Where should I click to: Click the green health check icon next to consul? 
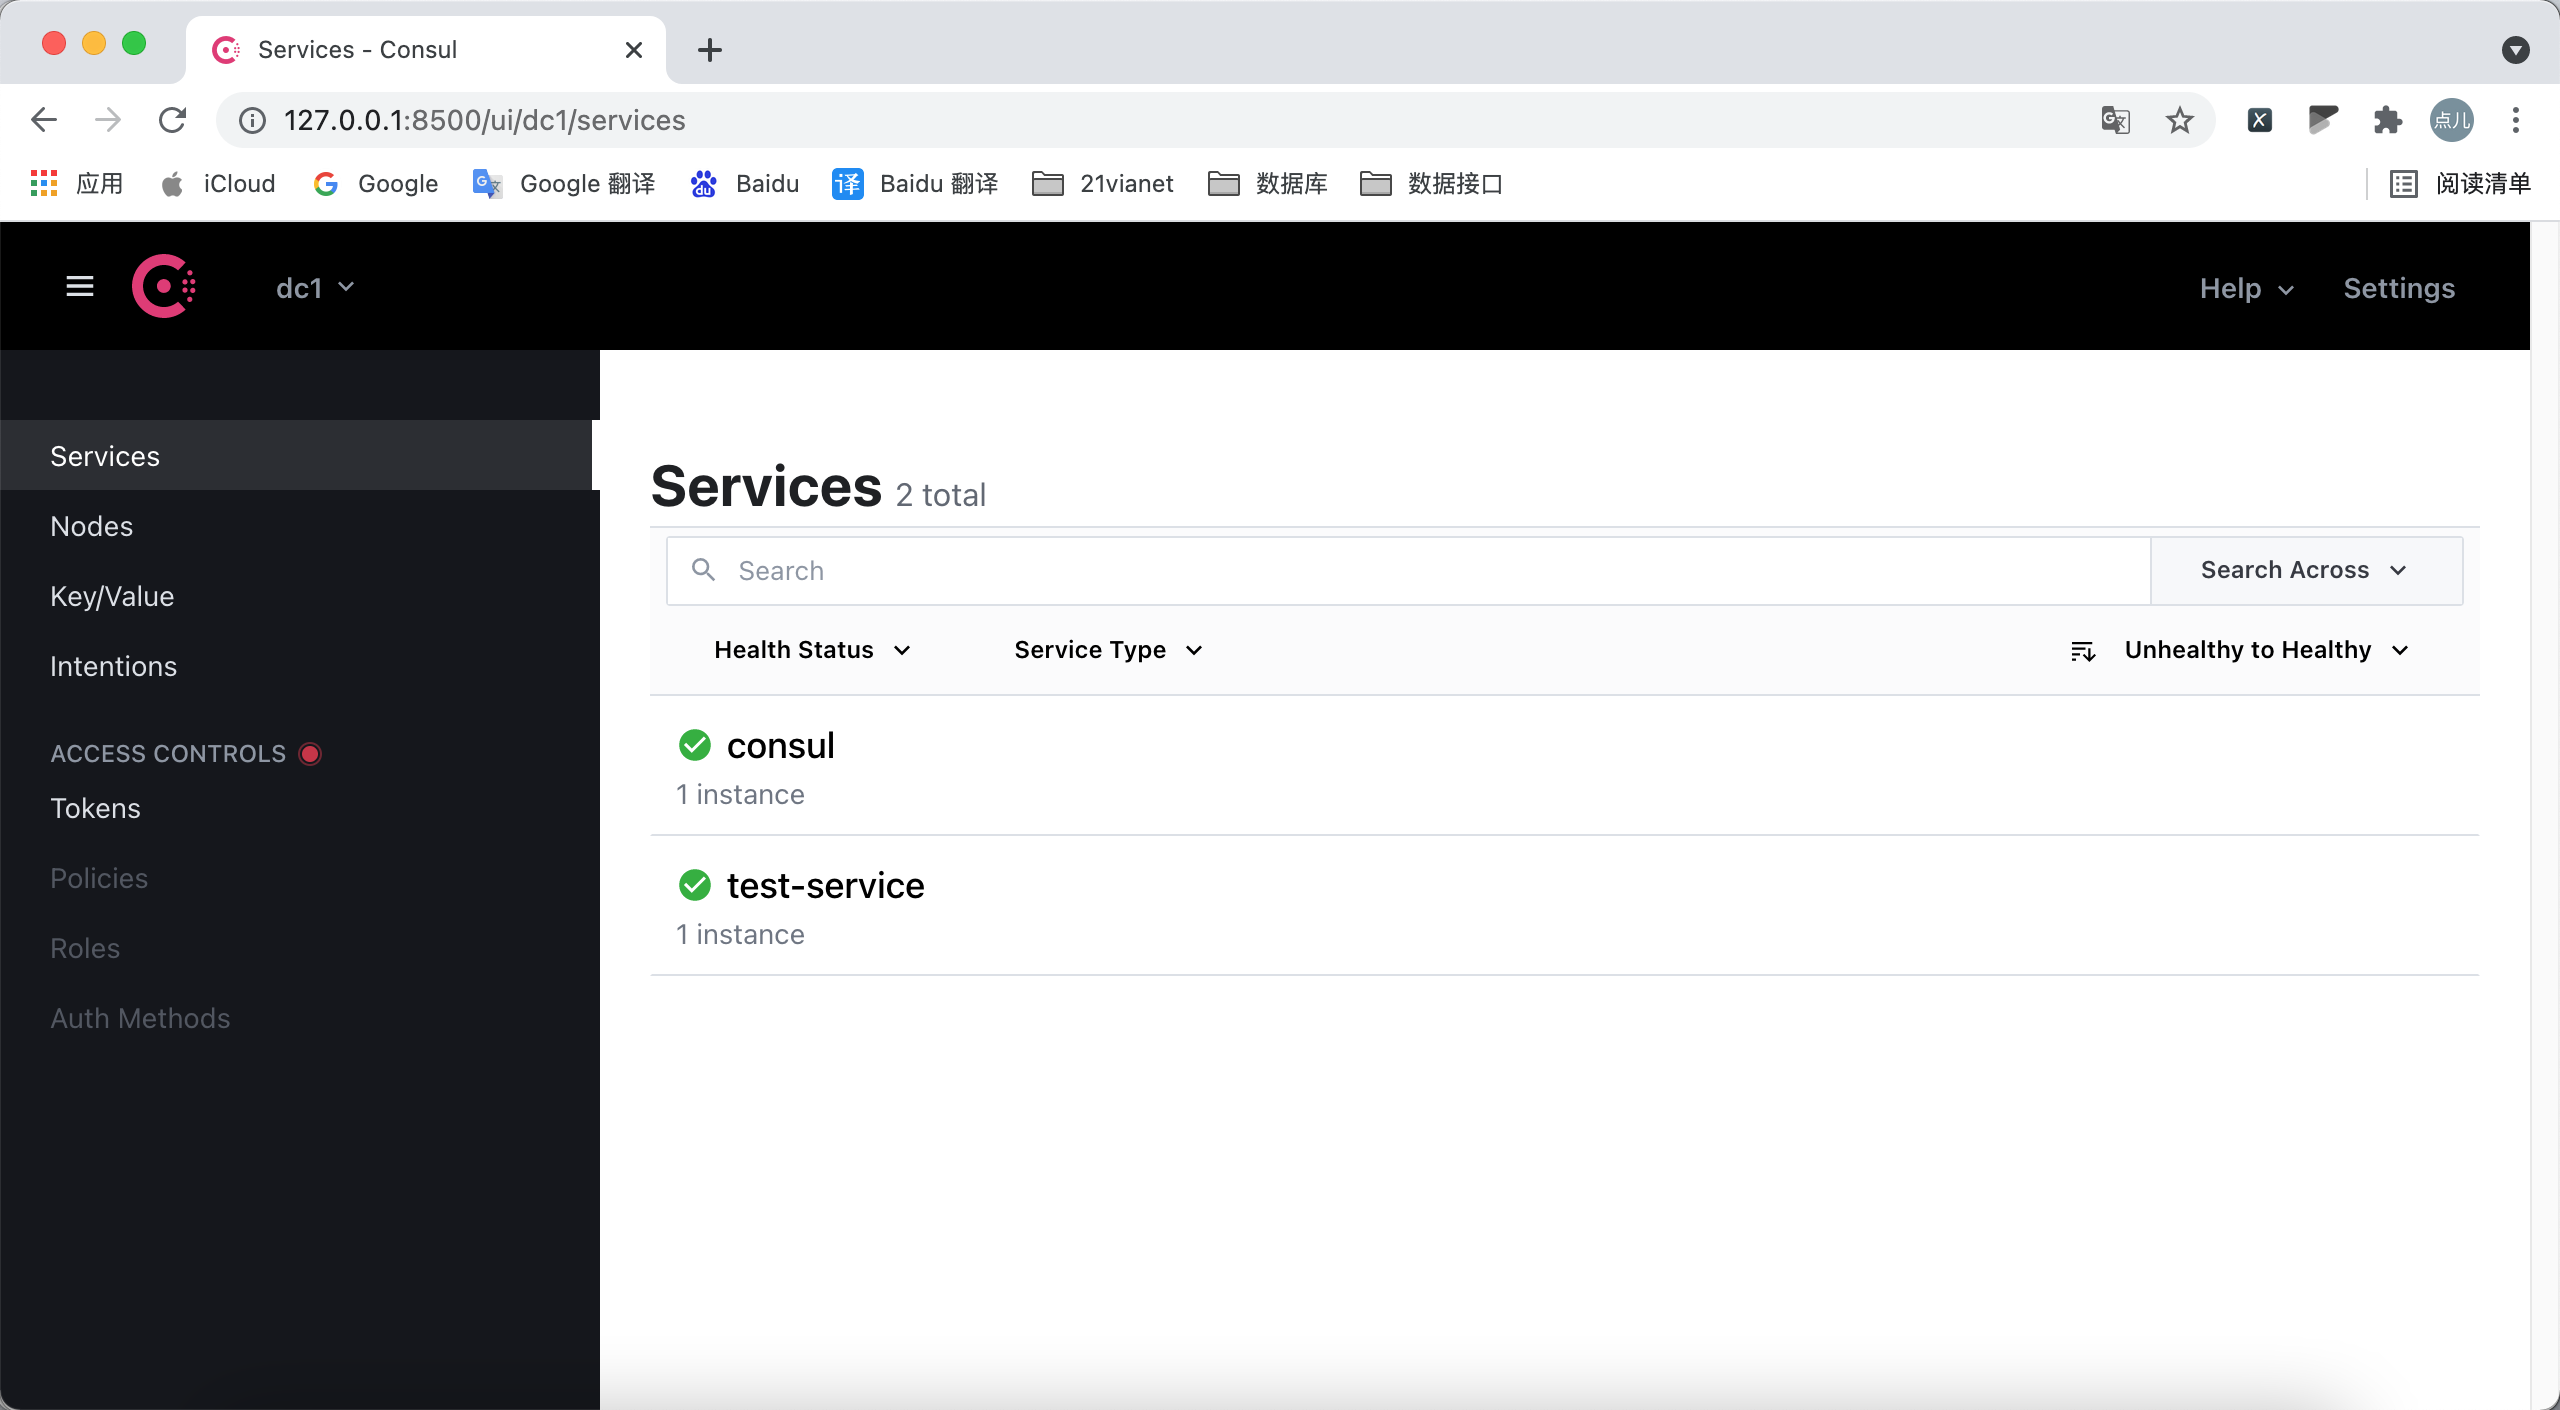point(695,744)
